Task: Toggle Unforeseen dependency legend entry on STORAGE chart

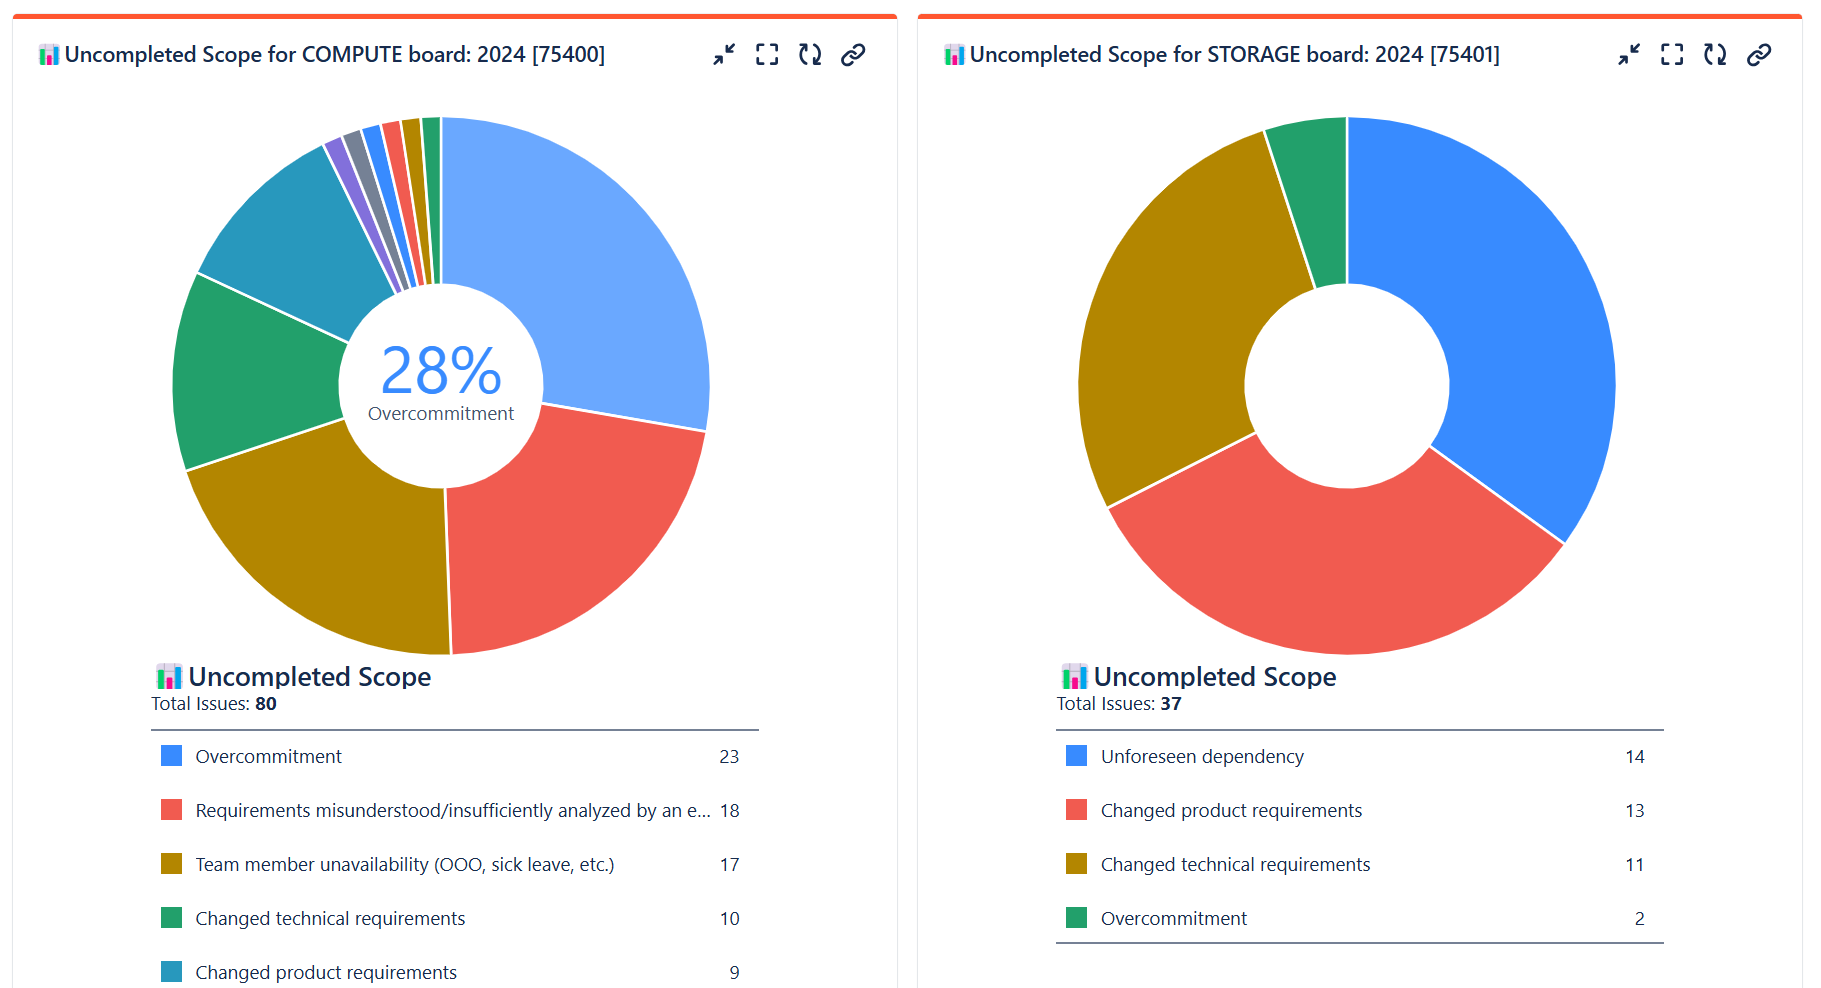Action: [x=1202, y=757]
